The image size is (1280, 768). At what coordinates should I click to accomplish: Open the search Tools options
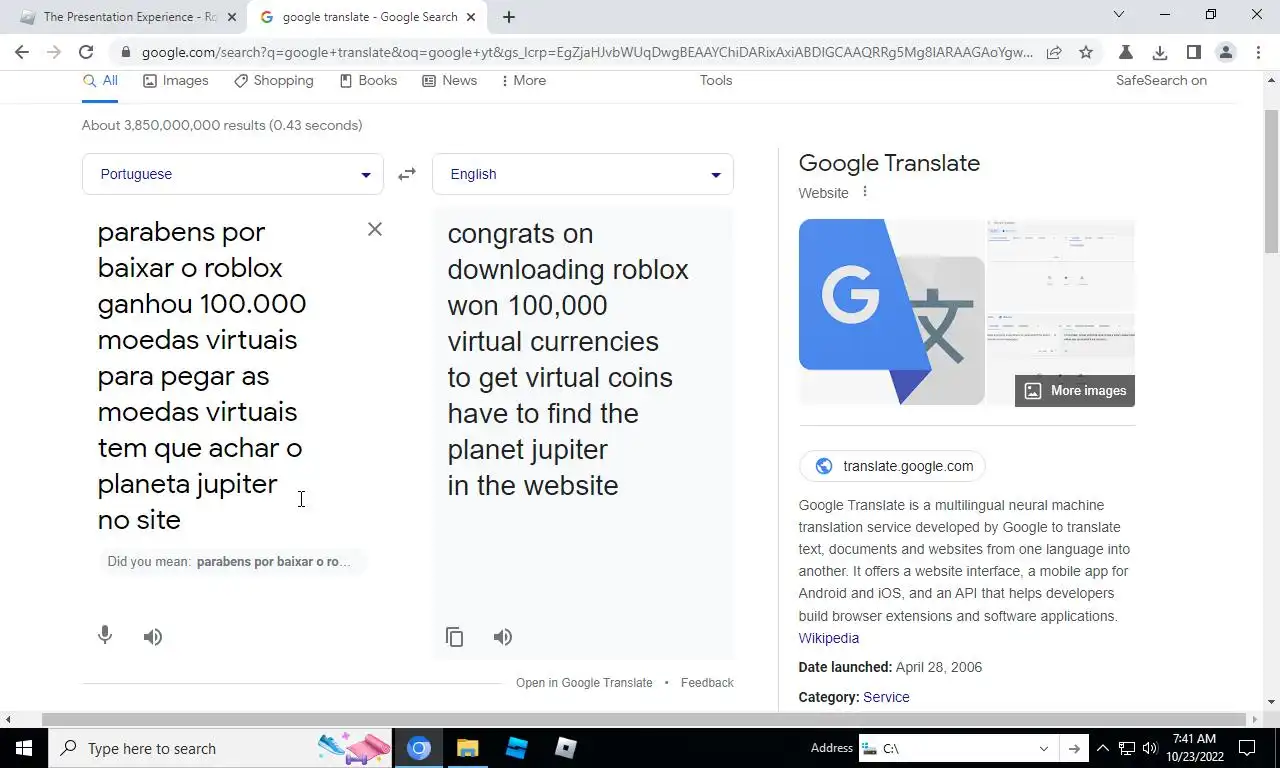coord(716,80)
